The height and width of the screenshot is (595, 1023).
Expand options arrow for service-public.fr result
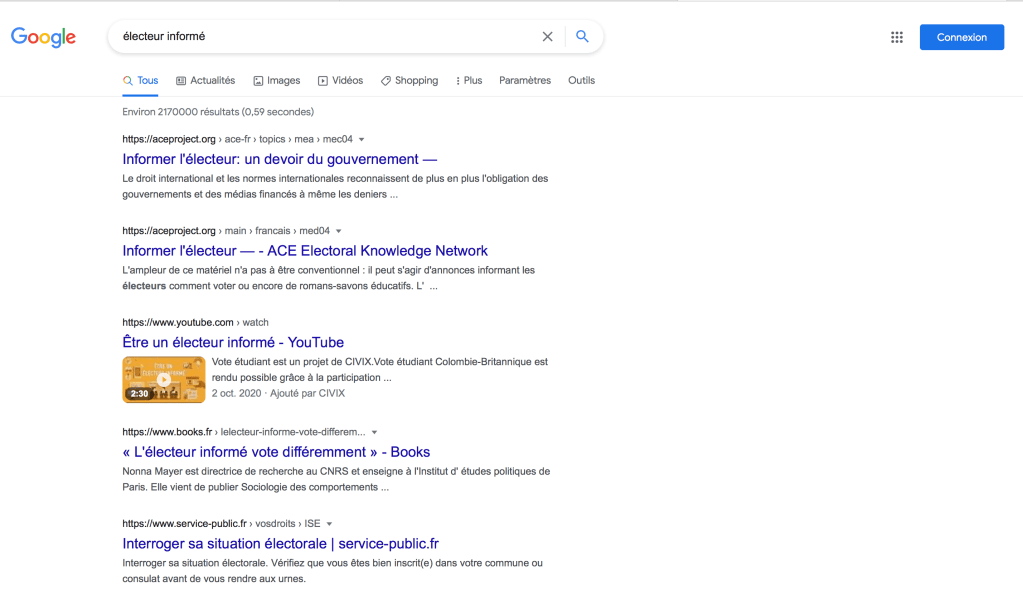[x=329, y=524]
